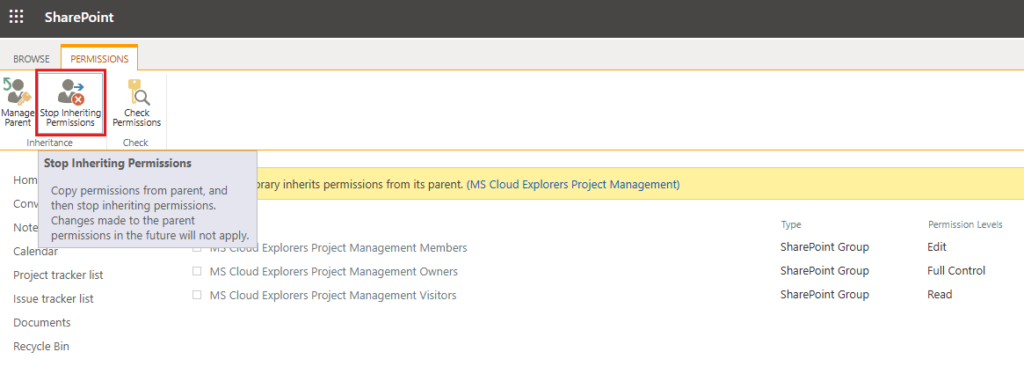Image resolution: width=1024 pixels, height=374 pixels.
Task: Click the Type column header
Action: pos(791,225)
